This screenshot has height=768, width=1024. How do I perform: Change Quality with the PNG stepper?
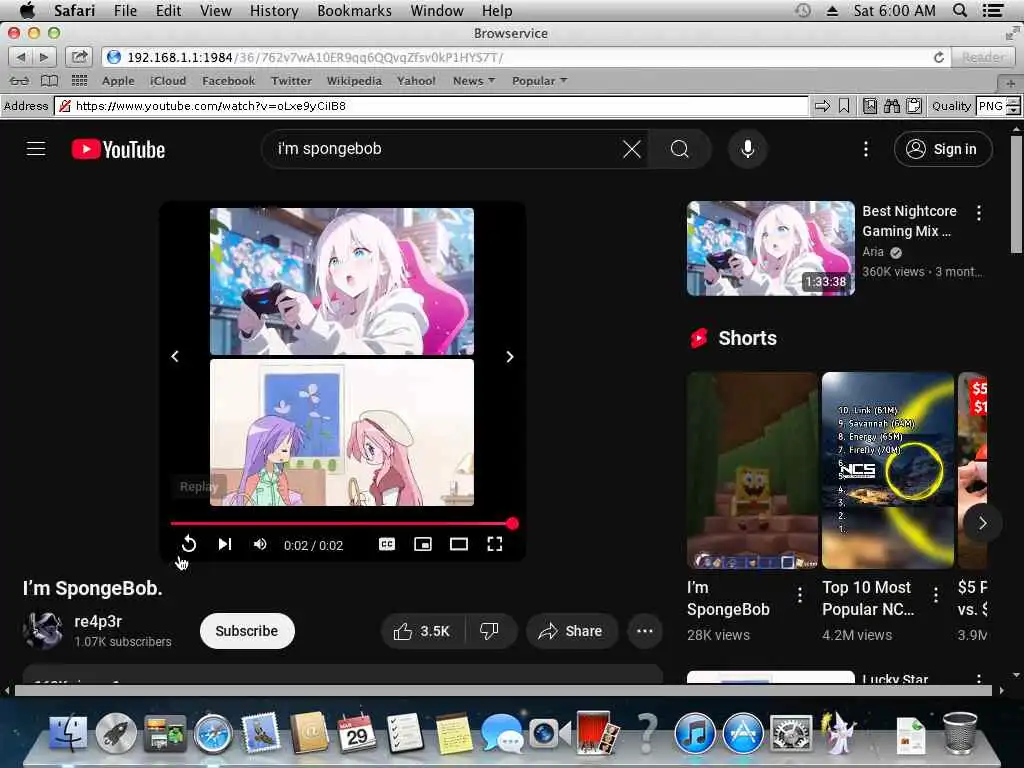click(1013, 106)
